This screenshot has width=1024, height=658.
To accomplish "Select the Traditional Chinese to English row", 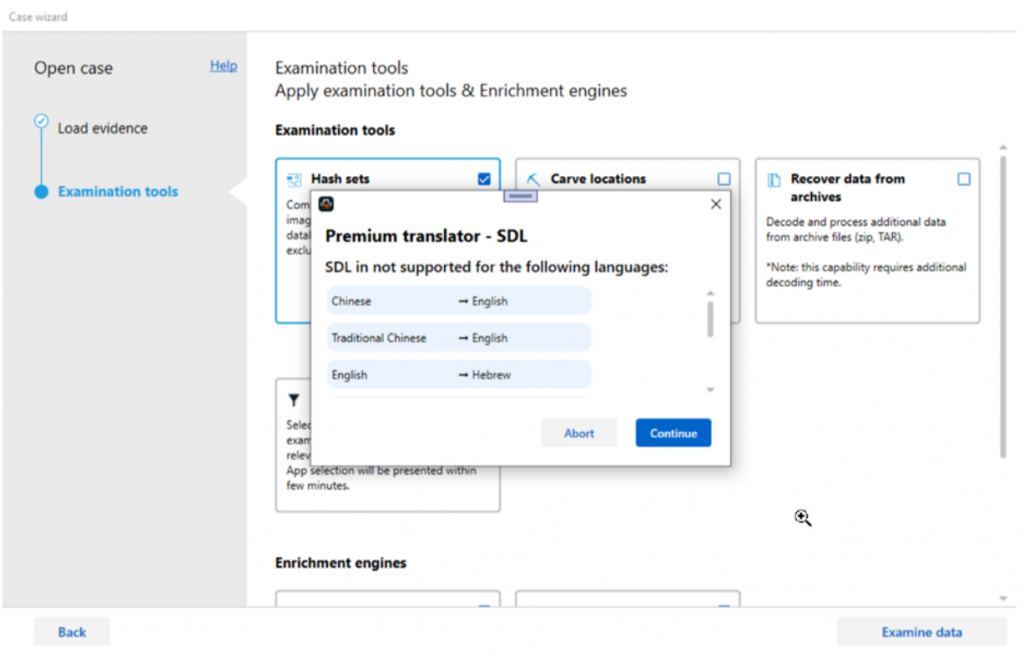I will tap(459, 338).
